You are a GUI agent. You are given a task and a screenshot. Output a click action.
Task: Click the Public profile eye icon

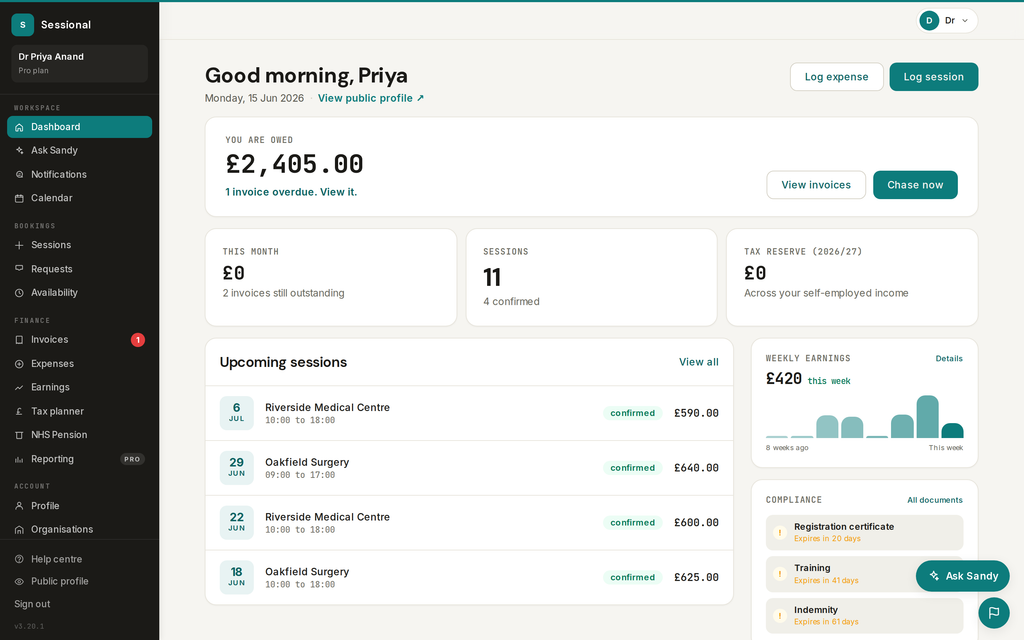click(19, 581)
